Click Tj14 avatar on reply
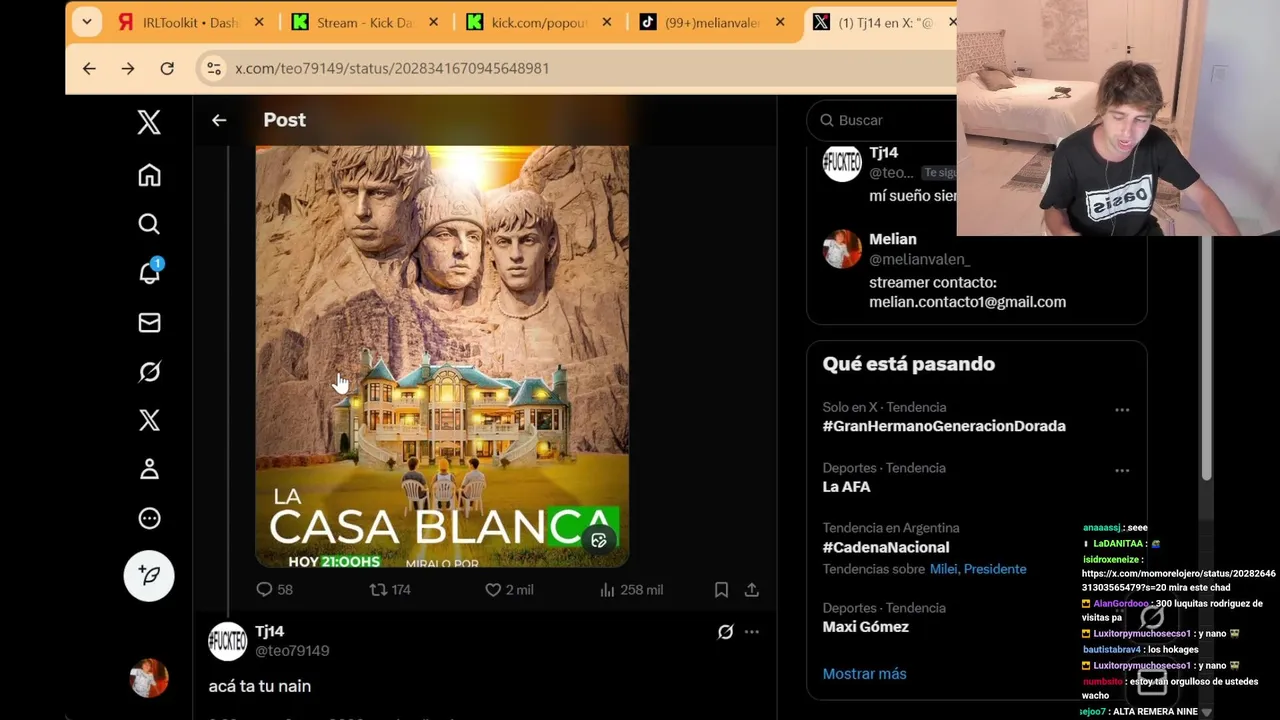This screenshot has height=720, width=1280. (x=227, y=641)
